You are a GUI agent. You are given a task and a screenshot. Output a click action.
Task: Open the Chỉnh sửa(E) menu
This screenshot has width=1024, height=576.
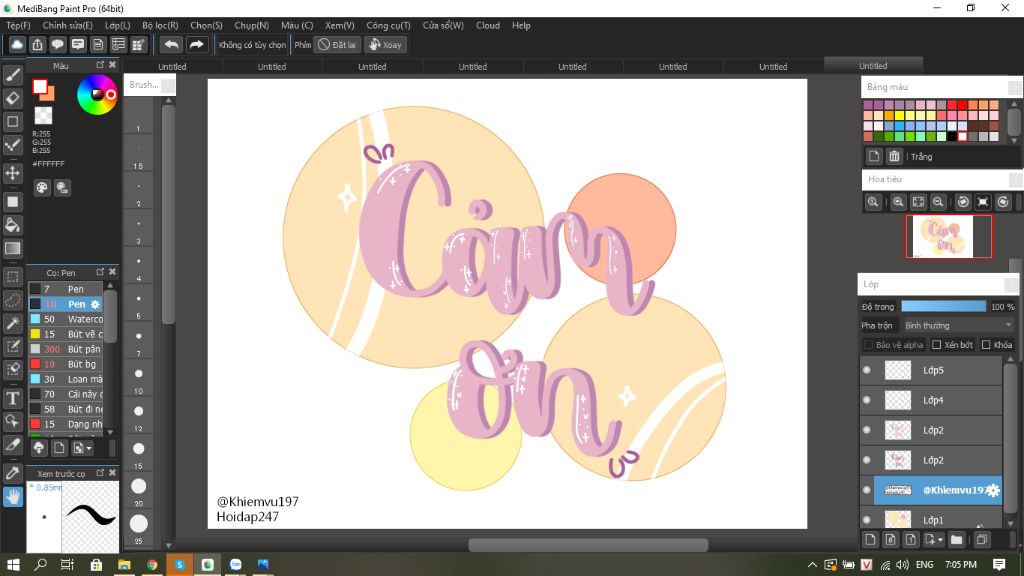click(67, 25)
